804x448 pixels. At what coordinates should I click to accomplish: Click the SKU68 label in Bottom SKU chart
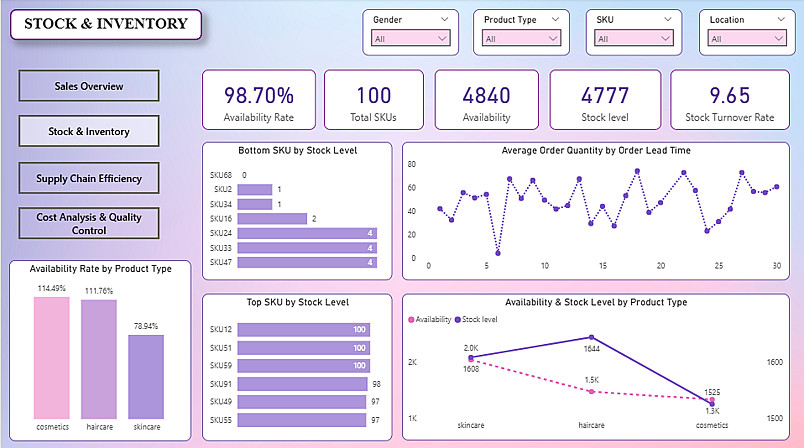coord(220,175)
